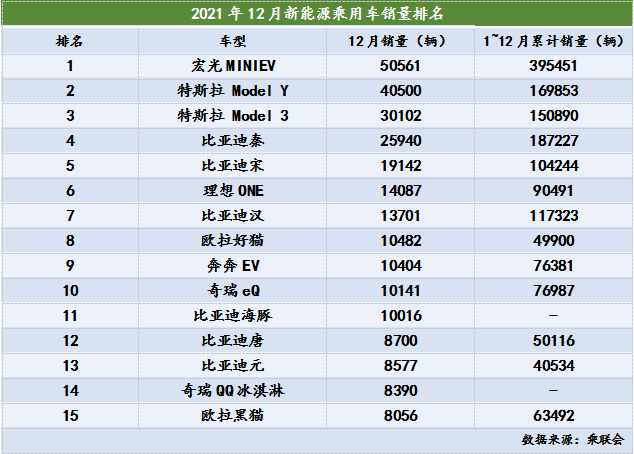The height and width of the screenshot is (454, 634).
Task: Click December sales value 10141
Action: tap(400, 291)
